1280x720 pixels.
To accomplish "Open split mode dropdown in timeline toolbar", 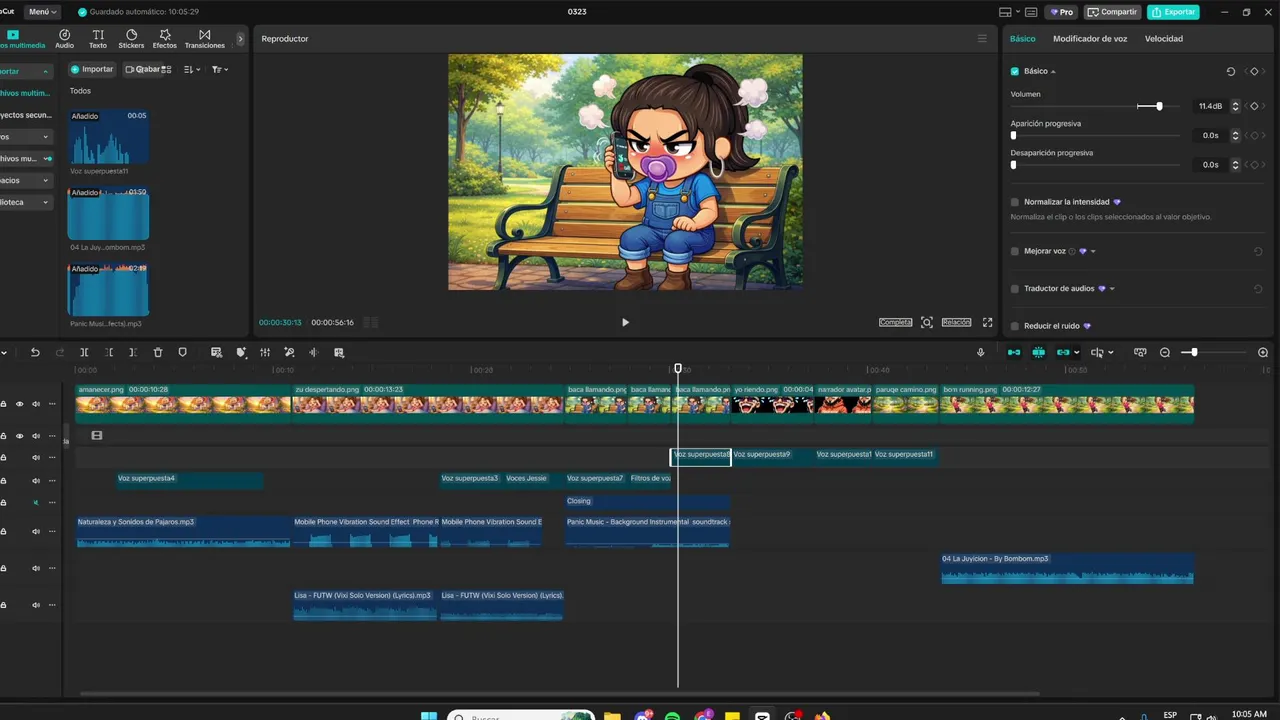I will [1110, 352].
